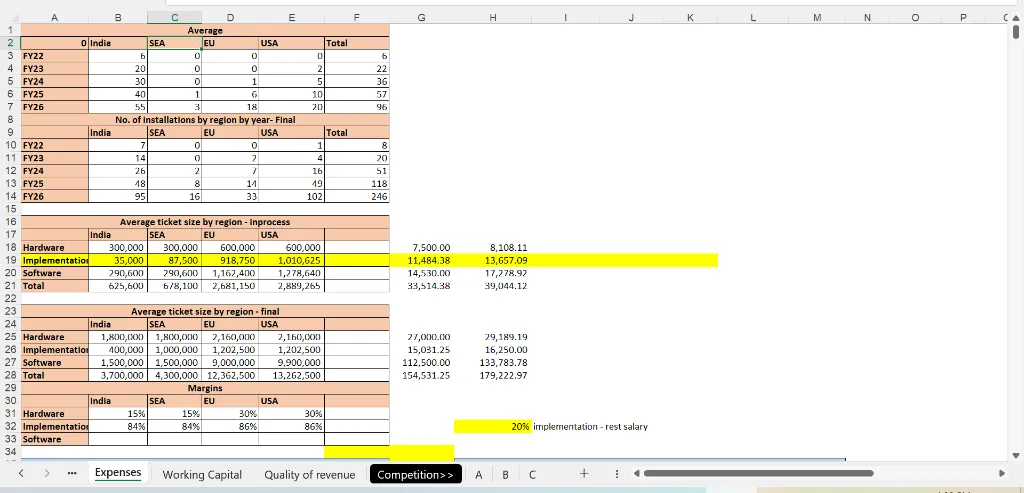Open sheet tab A

point(479,474)
